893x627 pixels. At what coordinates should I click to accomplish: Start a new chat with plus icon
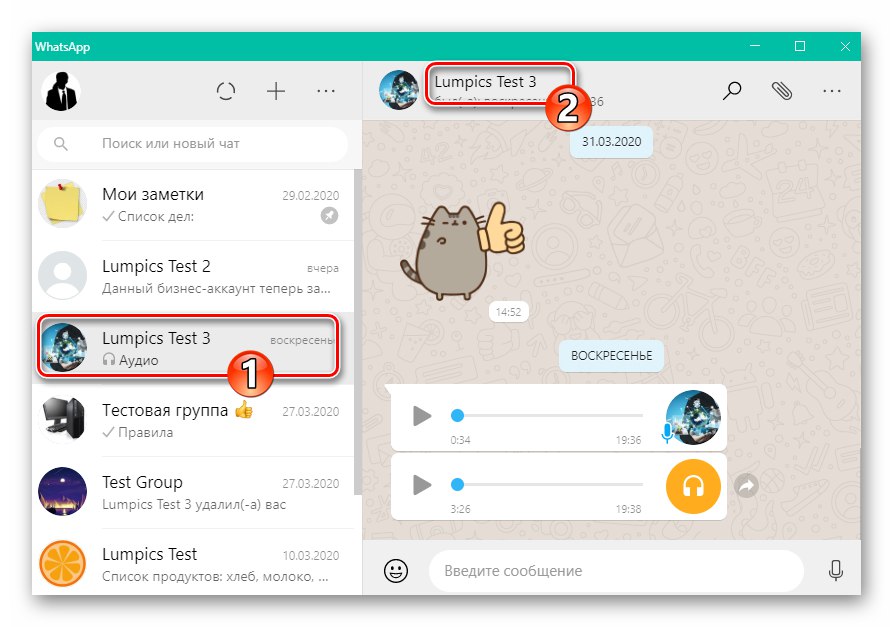276,91
